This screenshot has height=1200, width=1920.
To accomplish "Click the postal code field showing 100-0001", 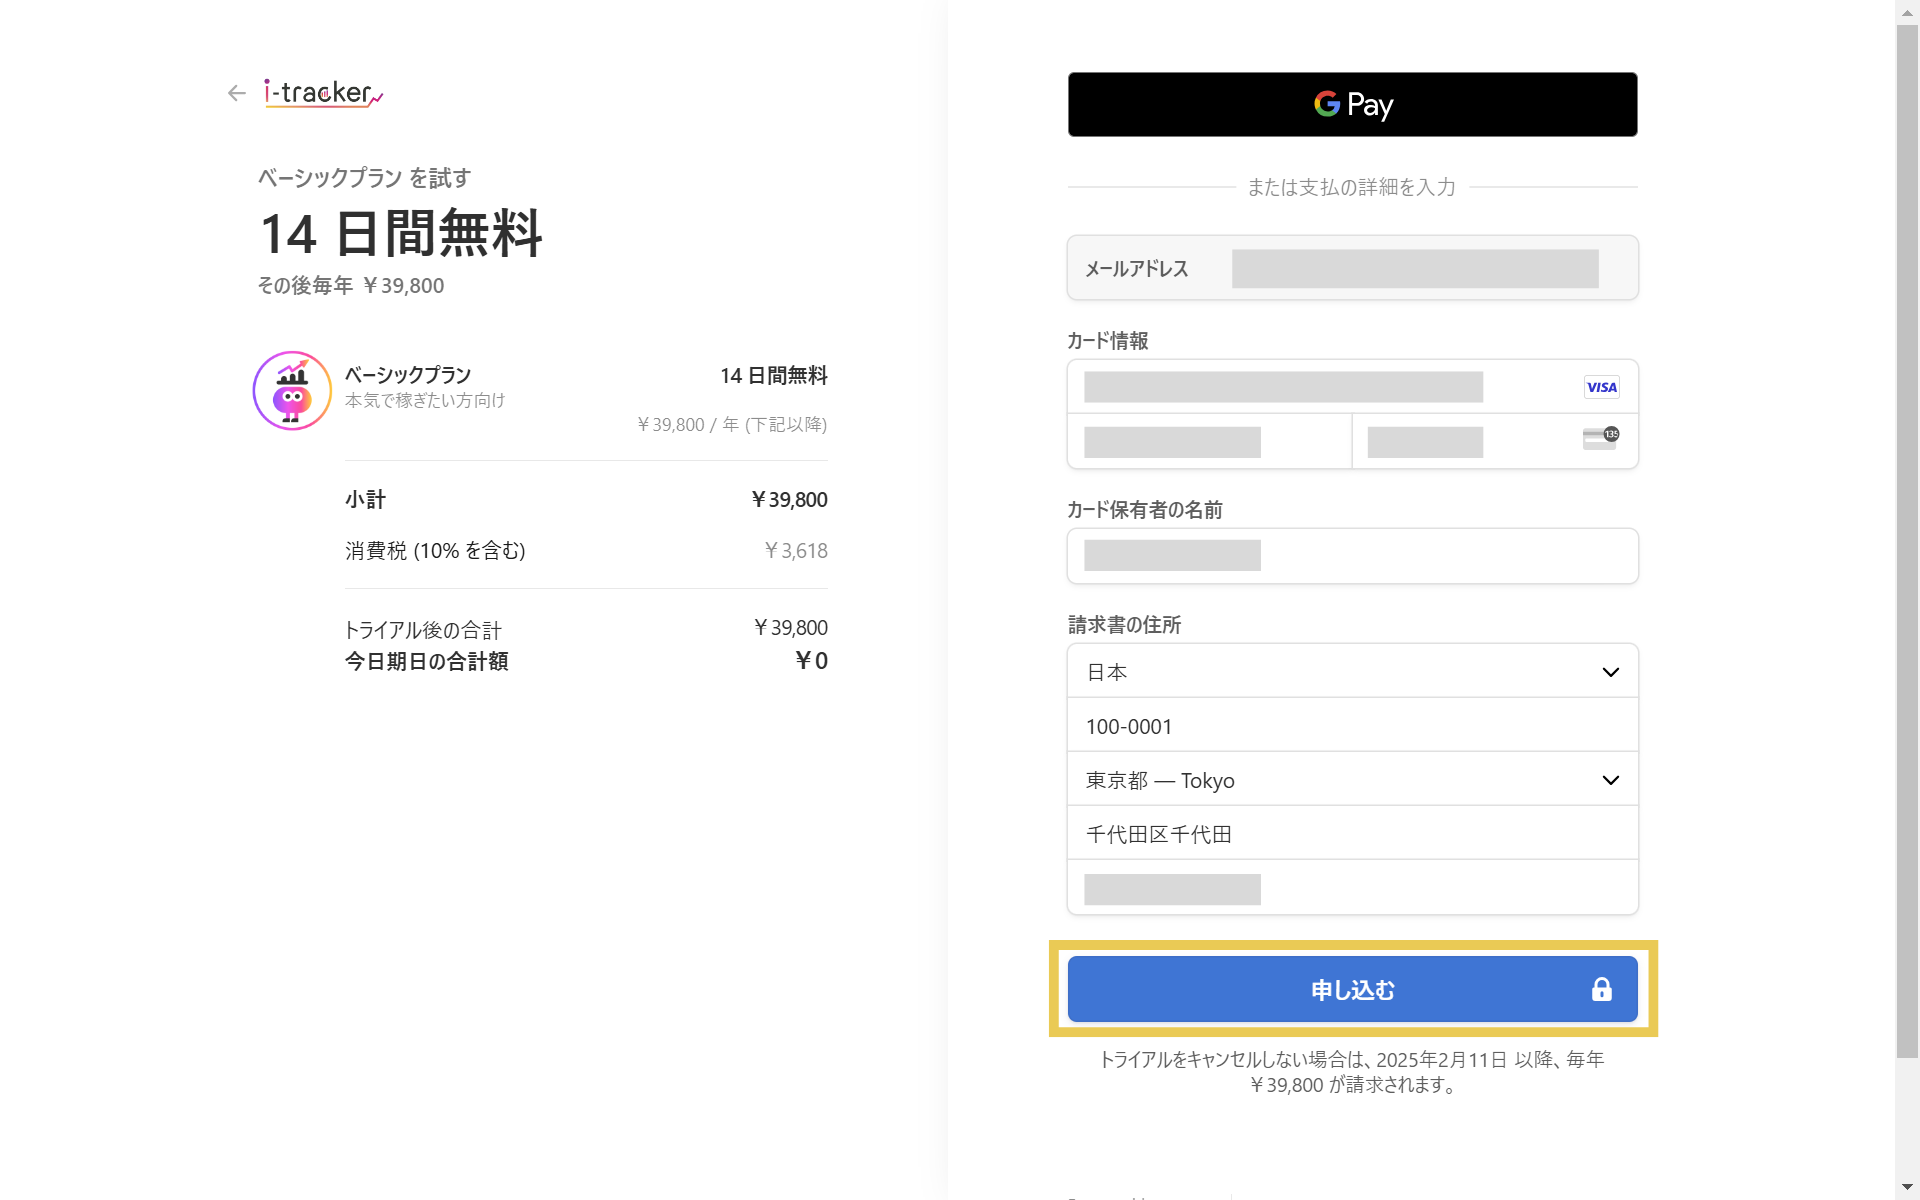I will pos(1352,726).
